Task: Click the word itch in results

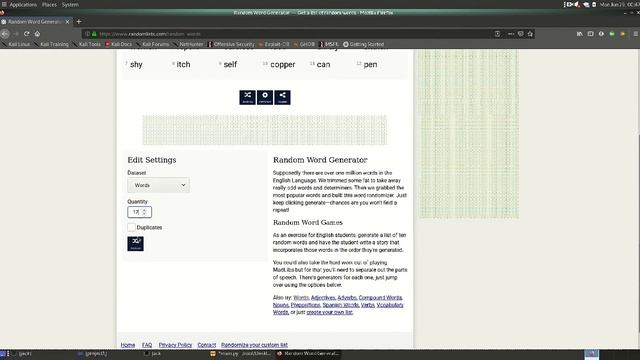Action: 183,64
